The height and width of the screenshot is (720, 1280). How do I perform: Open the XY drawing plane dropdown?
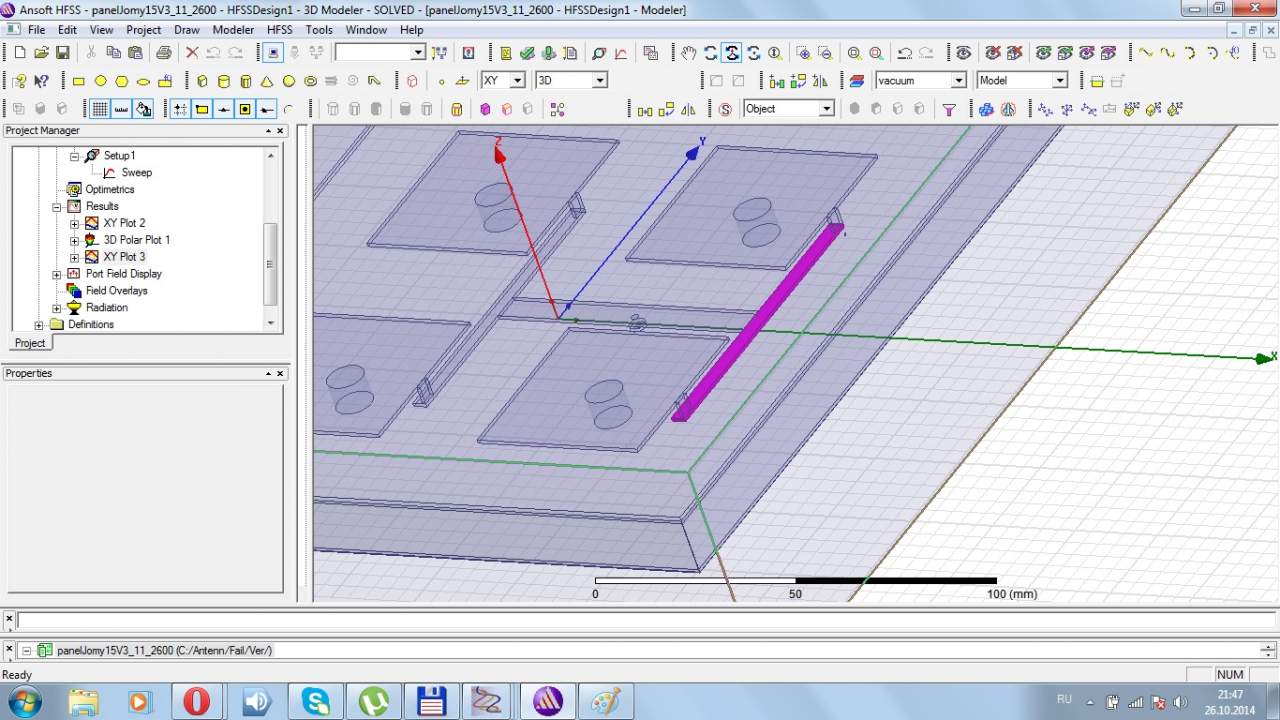(x=517, y=81)
